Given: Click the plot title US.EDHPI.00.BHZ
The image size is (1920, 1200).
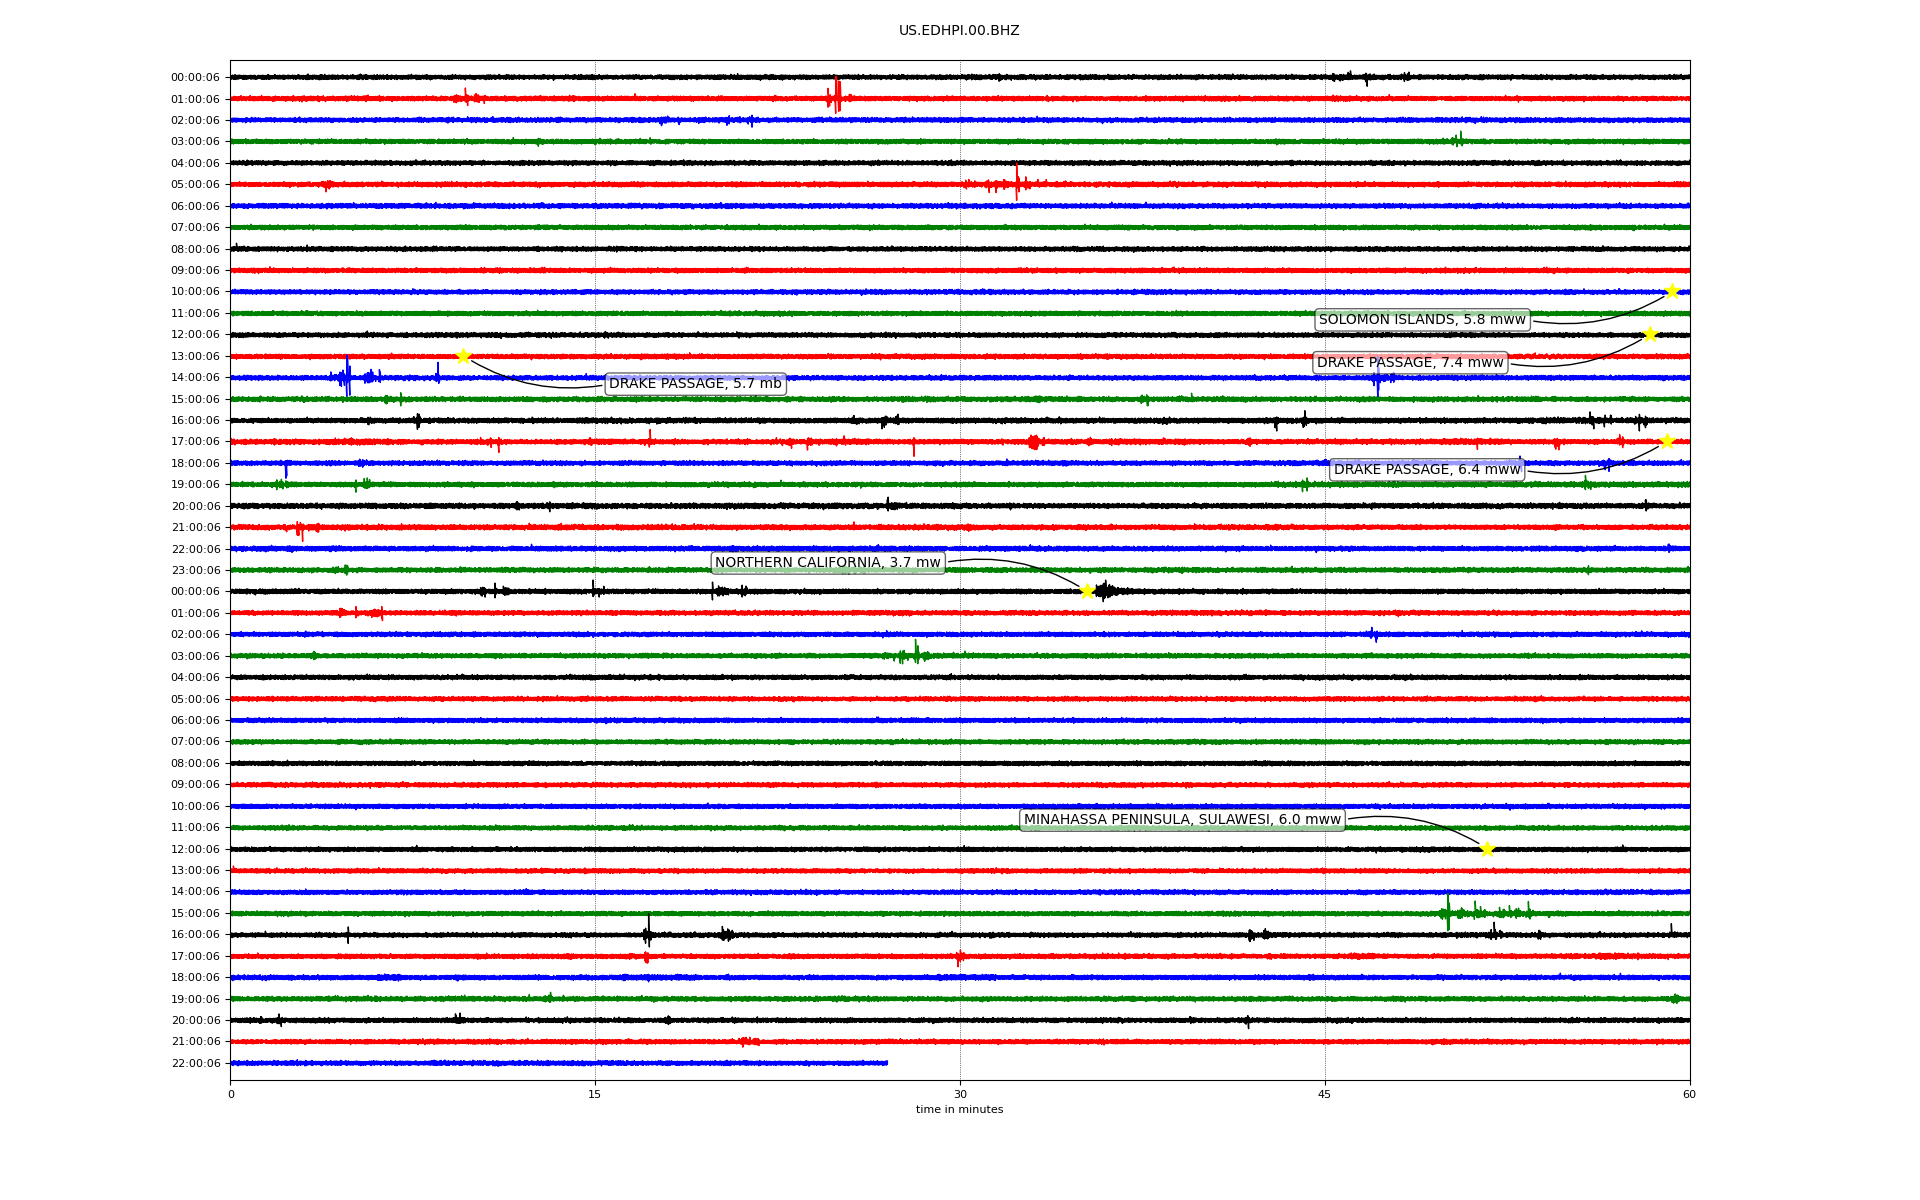Looking at the screenshot, I should coord(959,31).
